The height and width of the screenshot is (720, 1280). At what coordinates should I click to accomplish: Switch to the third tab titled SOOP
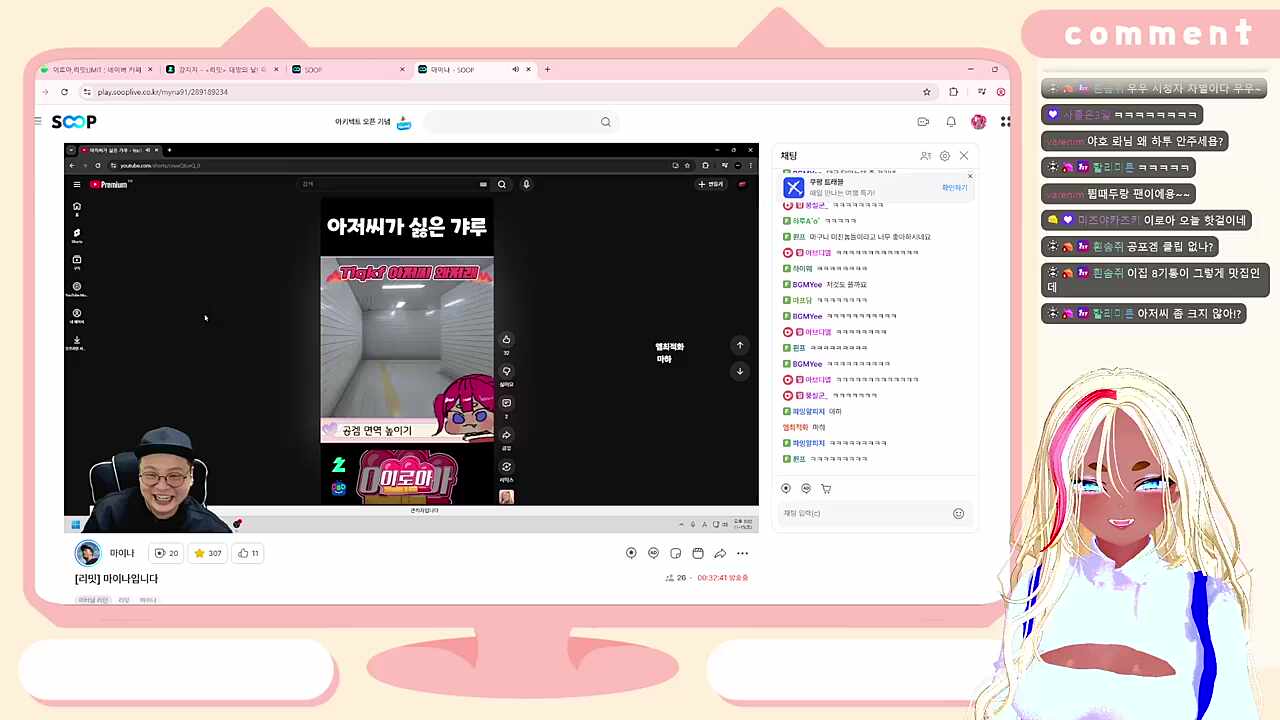pos(347,70)
